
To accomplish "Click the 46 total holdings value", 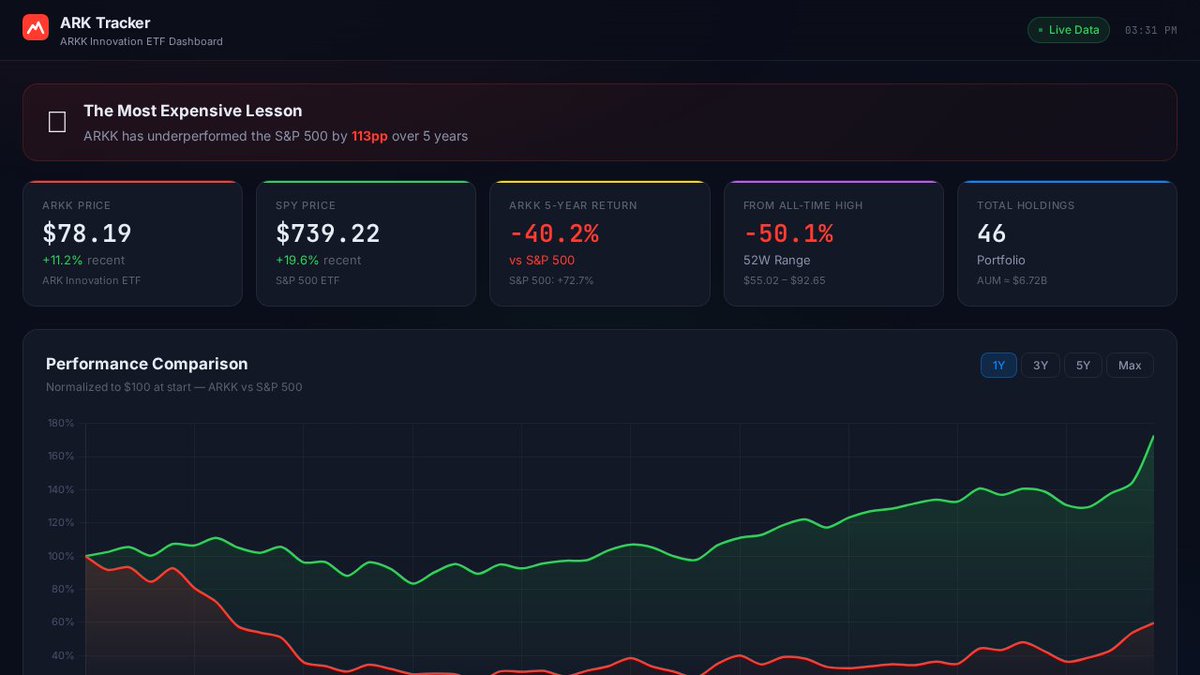I will pos(992,234).
